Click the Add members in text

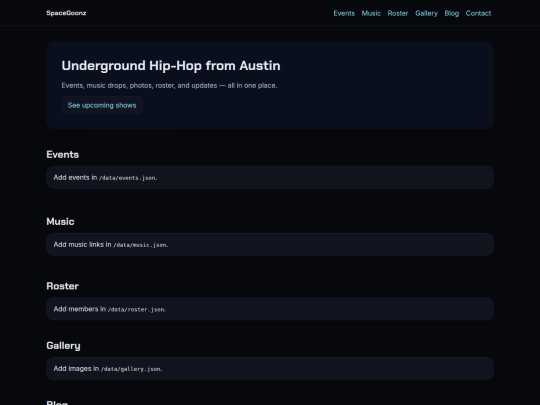pyautogui.click(x=80, y=309)
